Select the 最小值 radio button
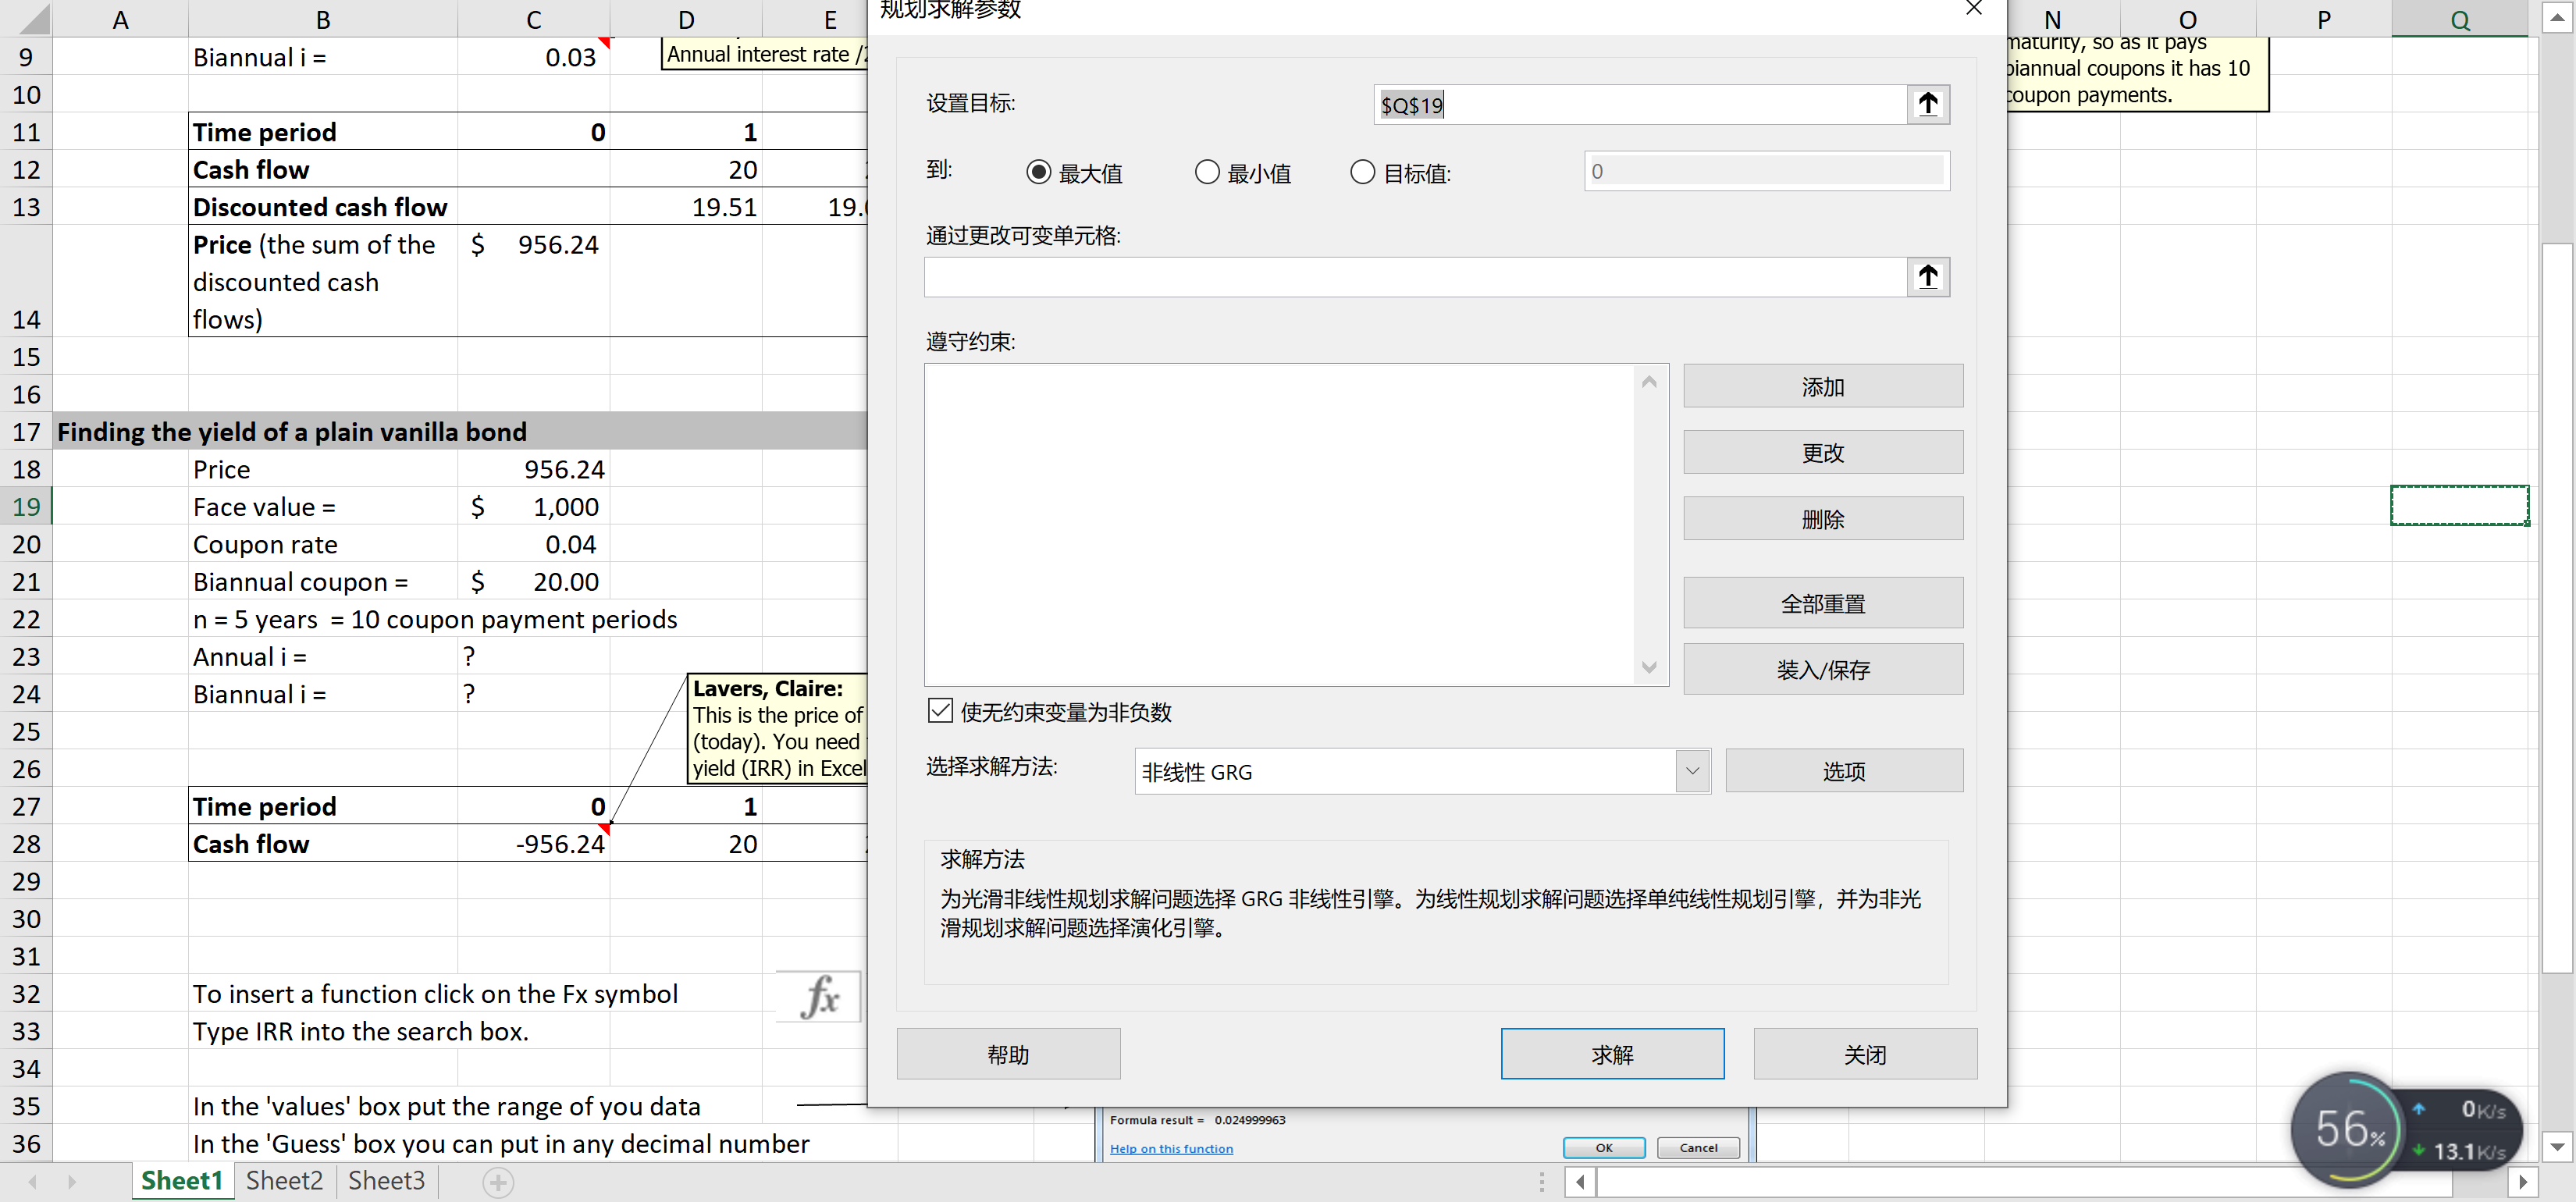 click(x=1206, y=171)
